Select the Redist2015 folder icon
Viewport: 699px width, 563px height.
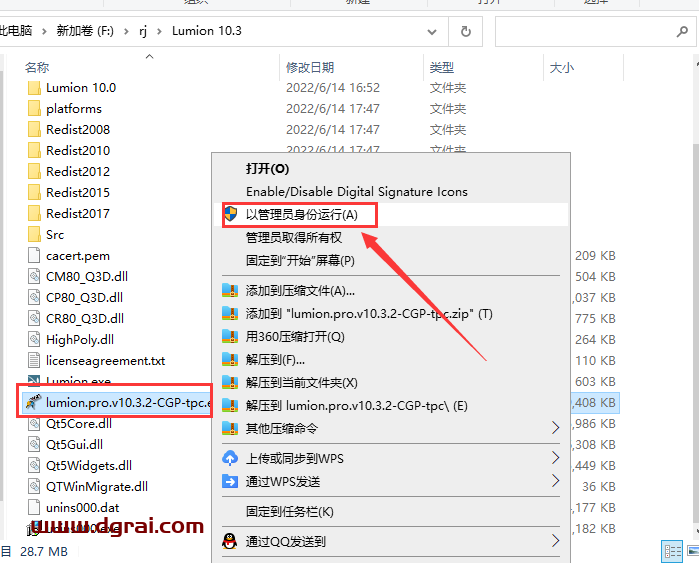click(34, 193)
